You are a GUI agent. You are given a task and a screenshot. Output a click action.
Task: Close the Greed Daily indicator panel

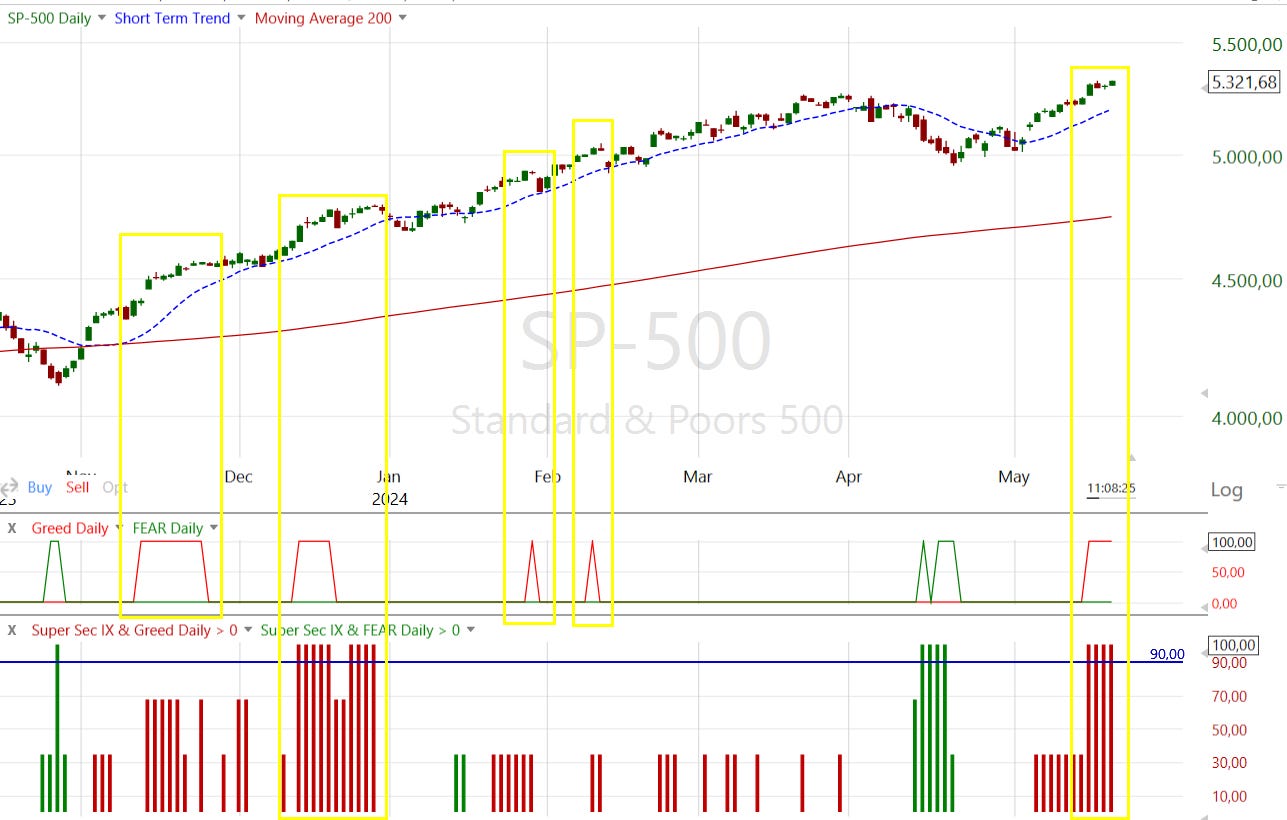(12, 528)
